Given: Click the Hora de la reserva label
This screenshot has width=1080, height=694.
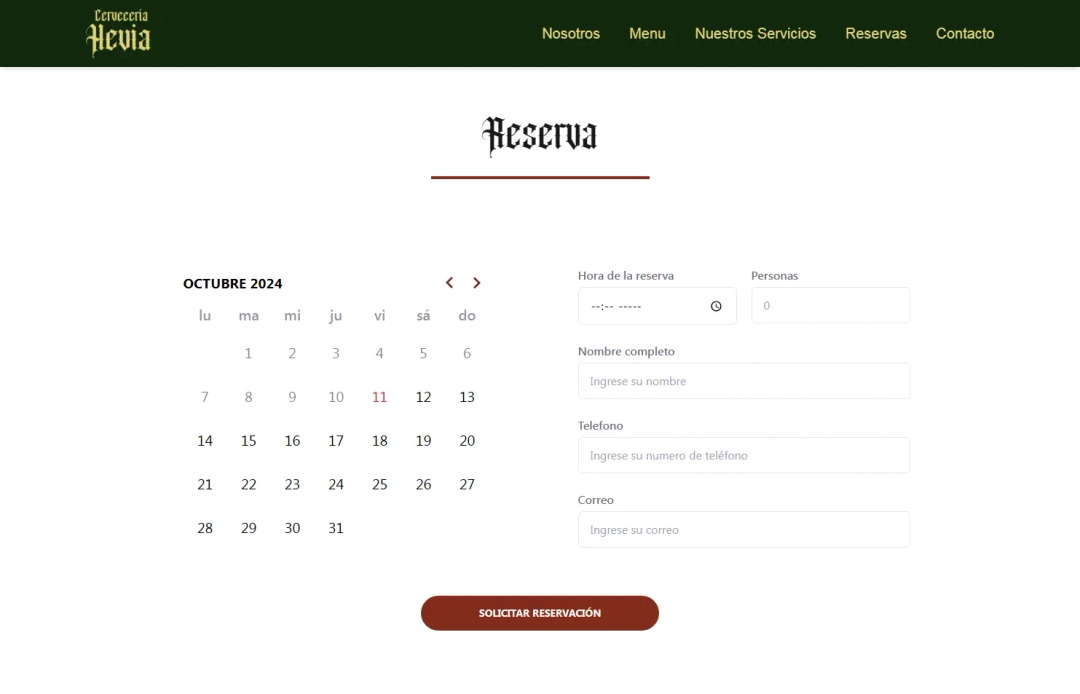Looking at the screenshot, I should click(626, 275).
